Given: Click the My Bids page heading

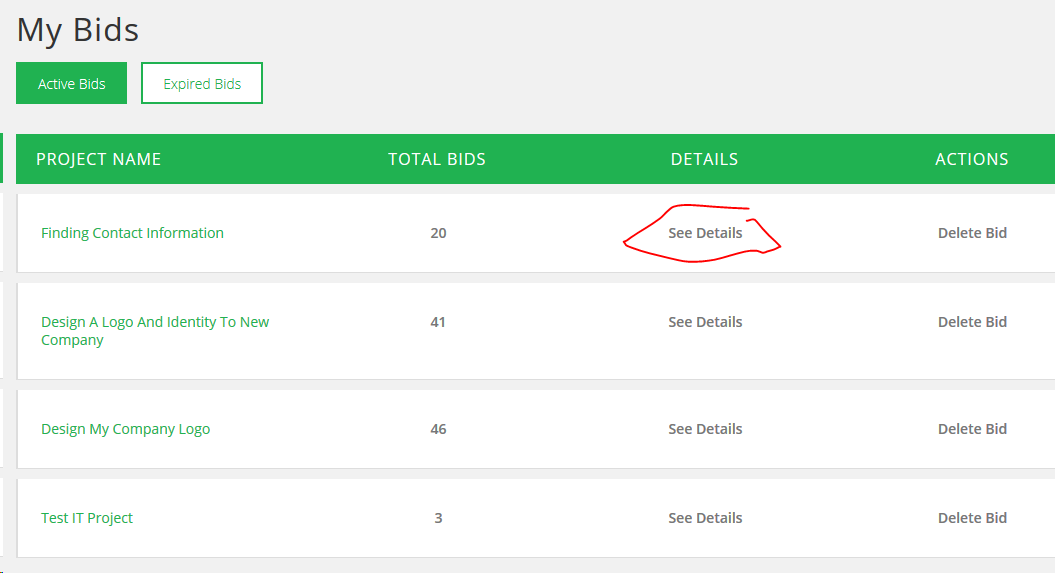Looking at the screenshot, I should [78, 30].
